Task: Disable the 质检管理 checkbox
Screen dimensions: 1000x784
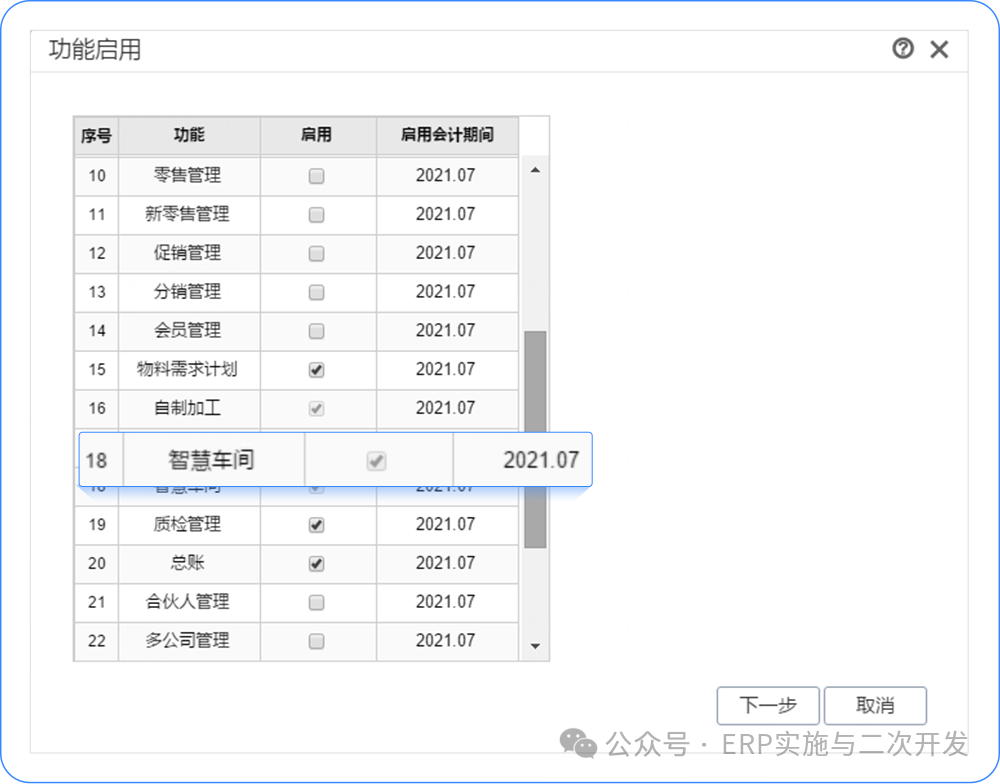Action: coord(317,525)
